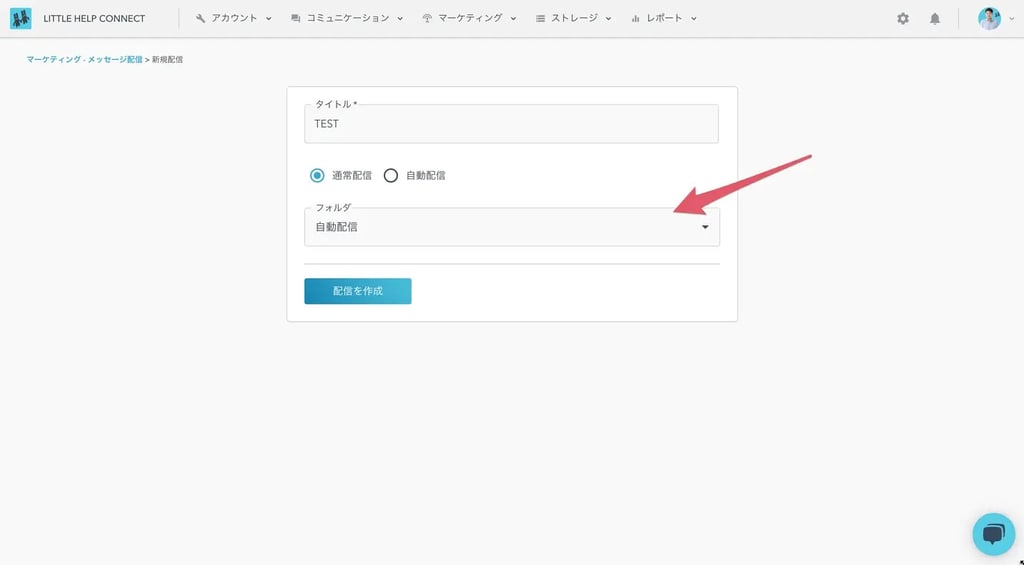This screenshot has height=565, width=1024.
Task: Expand the フォルダ dropdown arrow
Action: point(705,227)
